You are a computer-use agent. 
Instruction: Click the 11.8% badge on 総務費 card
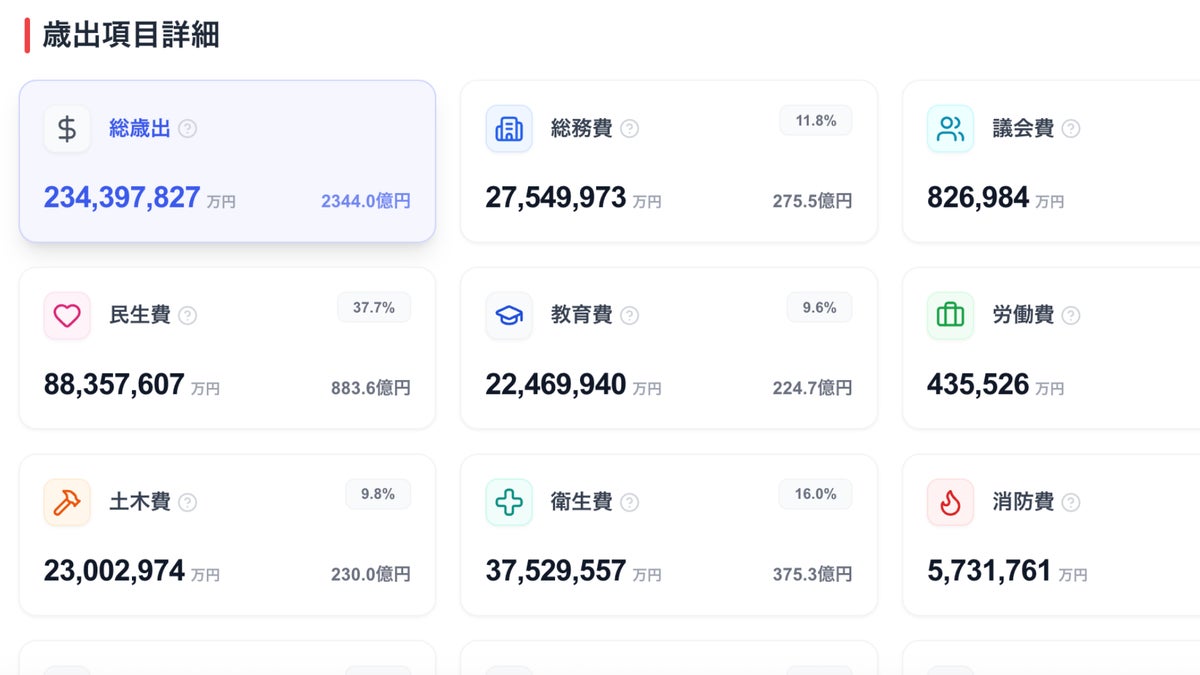pos(816,121)
